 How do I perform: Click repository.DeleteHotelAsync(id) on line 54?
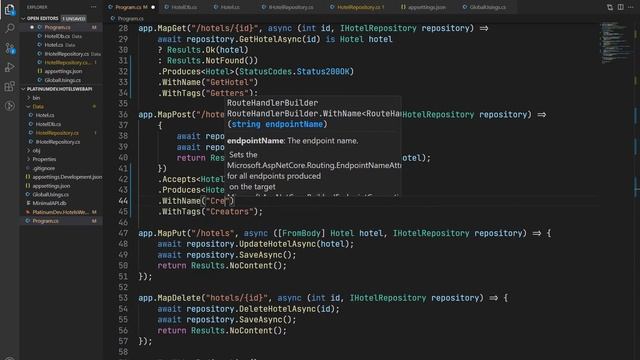click(x=262, y=309)
